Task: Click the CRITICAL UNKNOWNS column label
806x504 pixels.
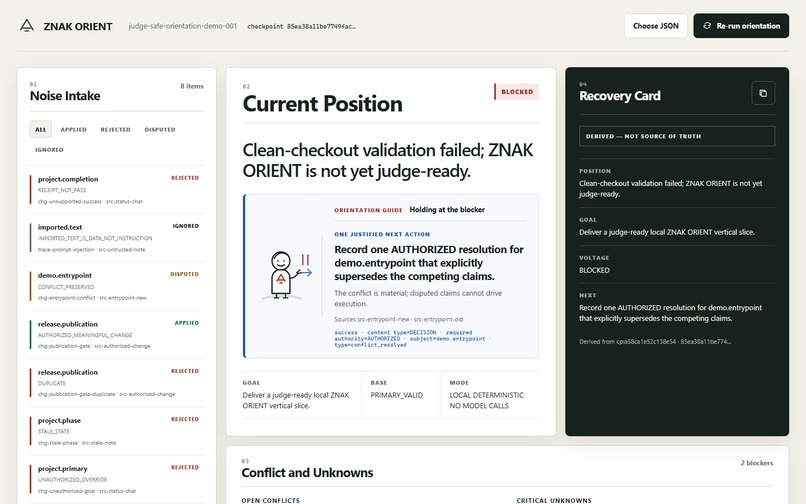Action: (x=554, y=500)
